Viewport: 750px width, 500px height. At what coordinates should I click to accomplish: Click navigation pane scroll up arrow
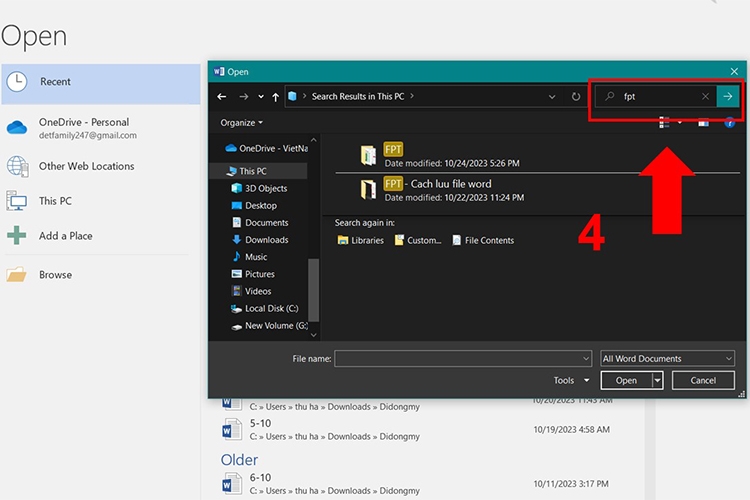click(313, 140)
